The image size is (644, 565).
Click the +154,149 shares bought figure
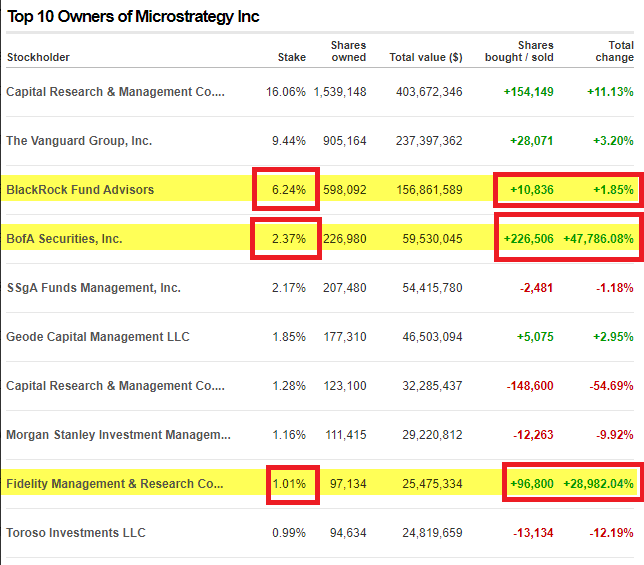coord(529,92)
